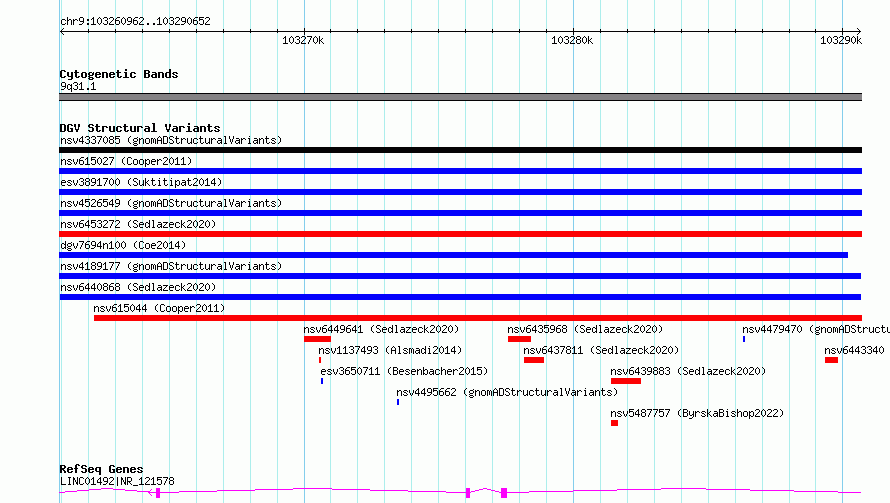Image resolution: width=890 pixels, height=503 pixels.
Task: Click the LINC01492|NR_121578 gene label
Action: click(117, 481)
